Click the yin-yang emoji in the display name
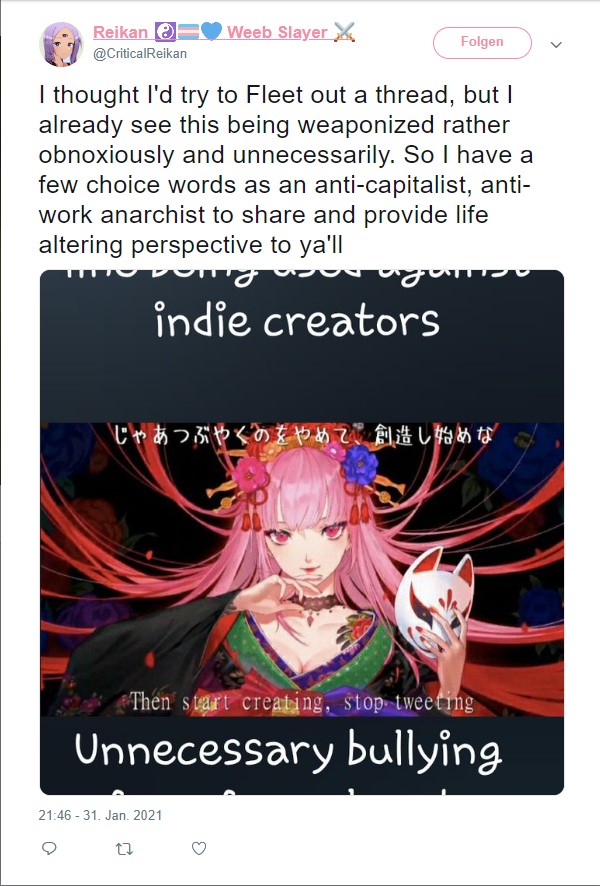Image resolution: width=600 pixels, height=886 pixels. tap(165, 32)
